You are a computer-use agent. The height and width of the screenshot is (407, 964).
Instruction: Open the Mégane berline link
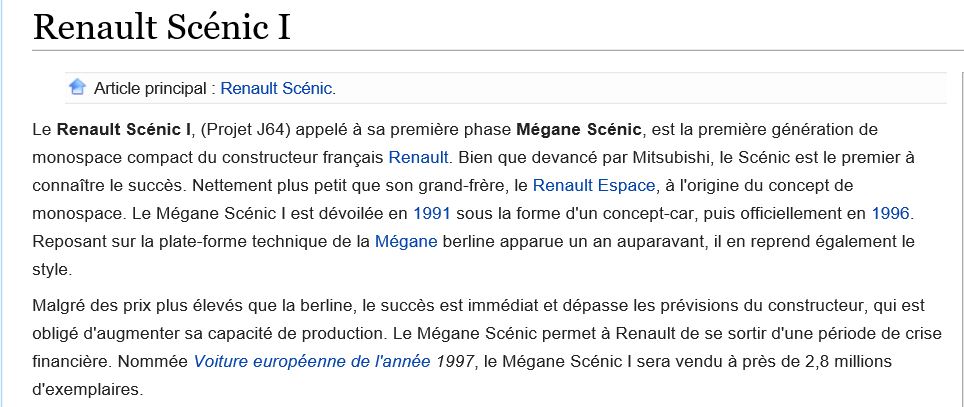pyautogui.click(x=406, y=242)
